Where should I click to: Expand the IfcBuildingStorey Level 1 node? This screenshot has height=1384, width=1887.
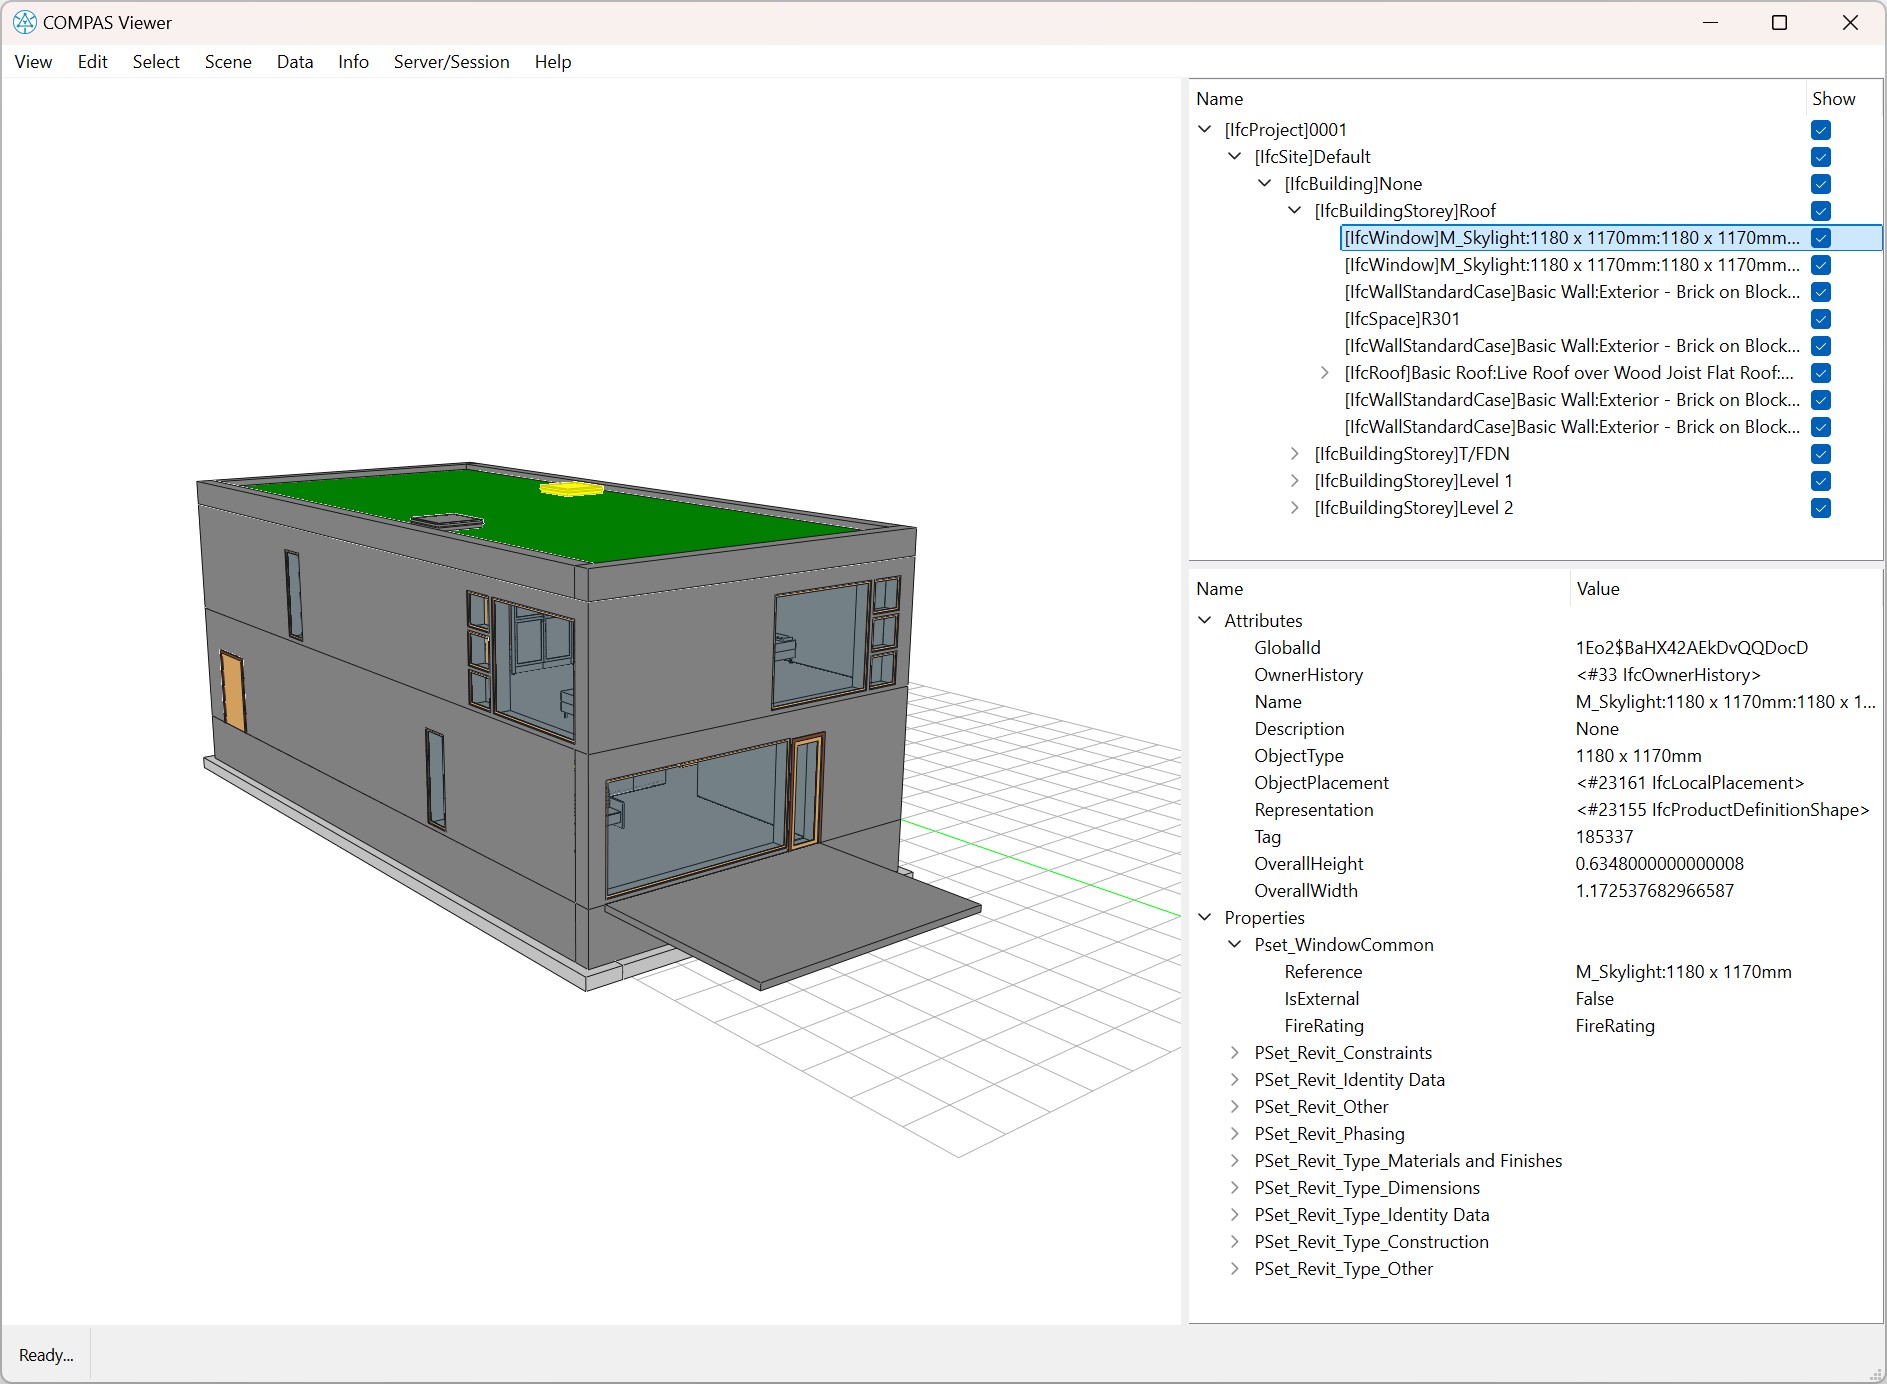1295,481
